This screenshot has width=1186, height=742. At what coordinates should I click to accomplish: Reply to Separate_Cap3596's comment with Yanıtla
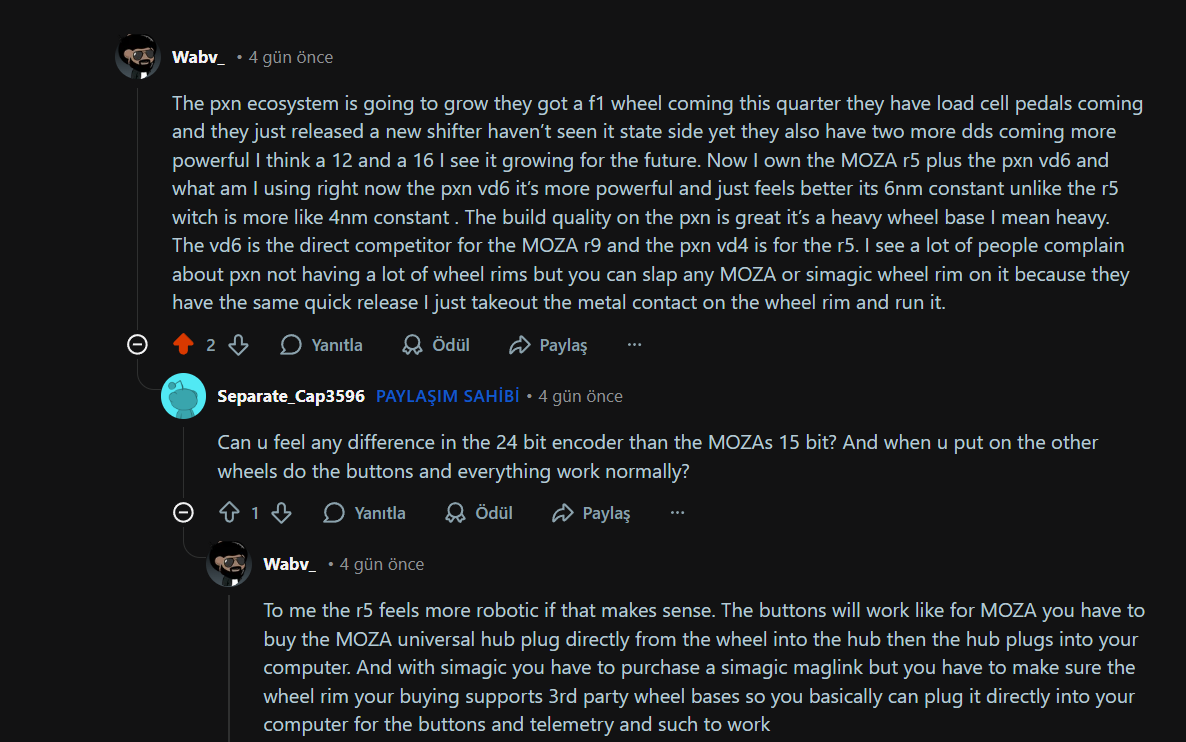pyautogui.click(x=365, y=513)
